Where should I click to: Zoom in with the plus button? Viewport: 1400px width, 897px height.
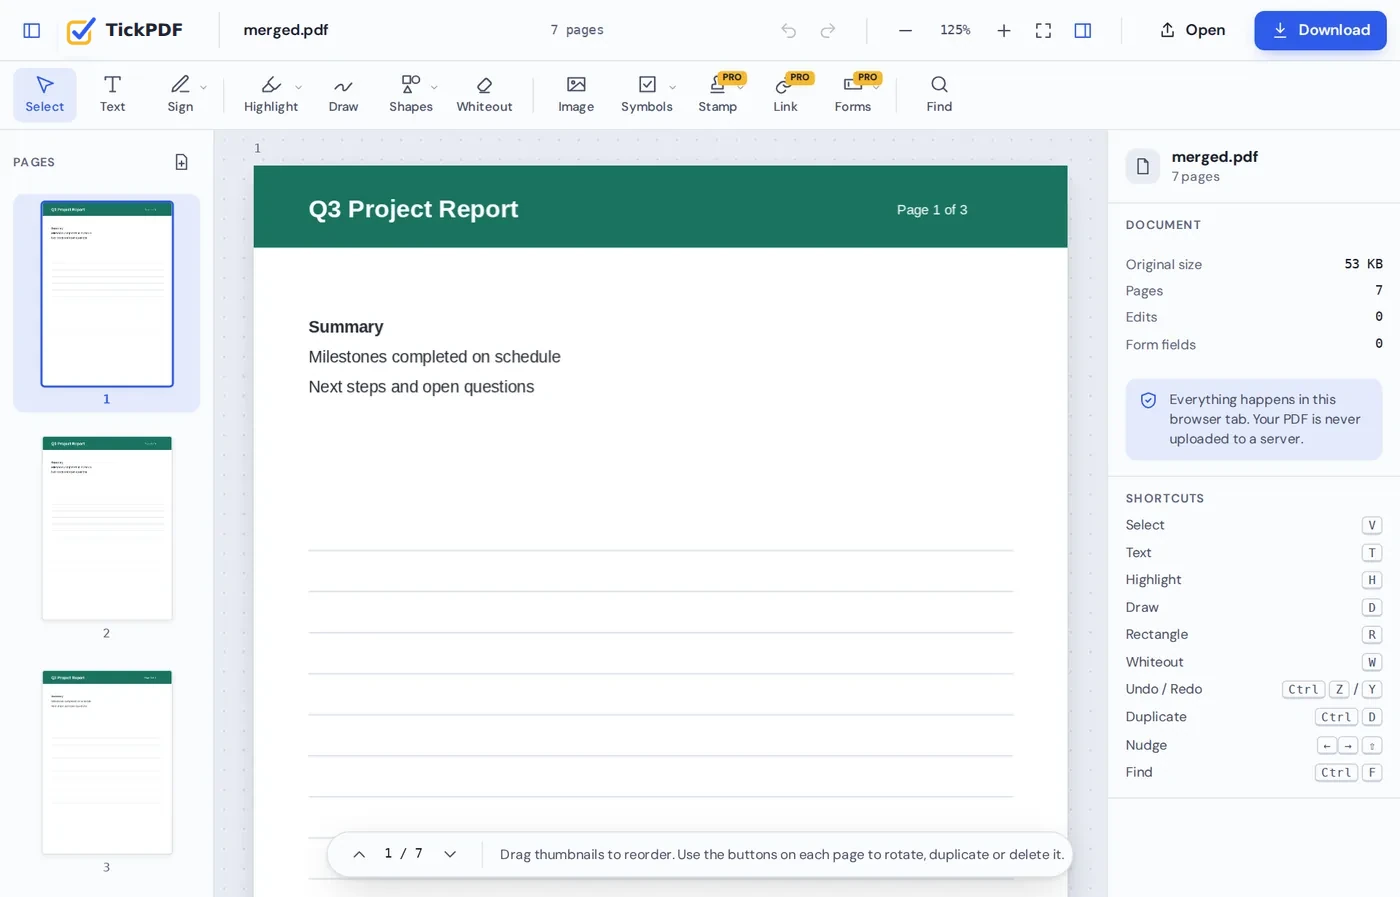click(x=1004, y=30)
